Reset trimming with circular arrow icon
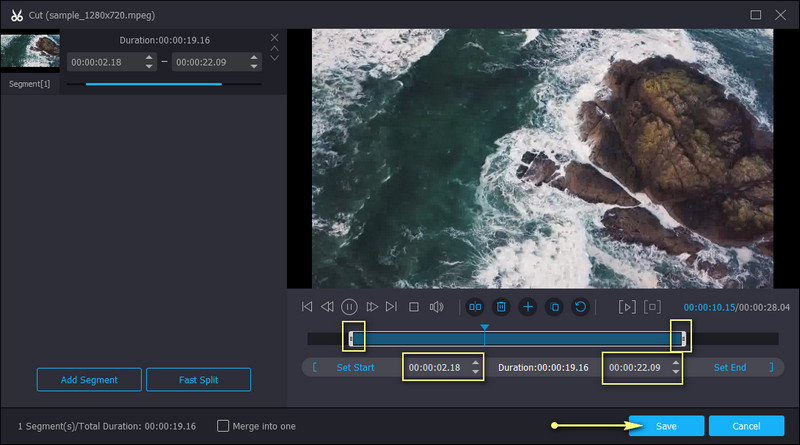 coord(580,307)
